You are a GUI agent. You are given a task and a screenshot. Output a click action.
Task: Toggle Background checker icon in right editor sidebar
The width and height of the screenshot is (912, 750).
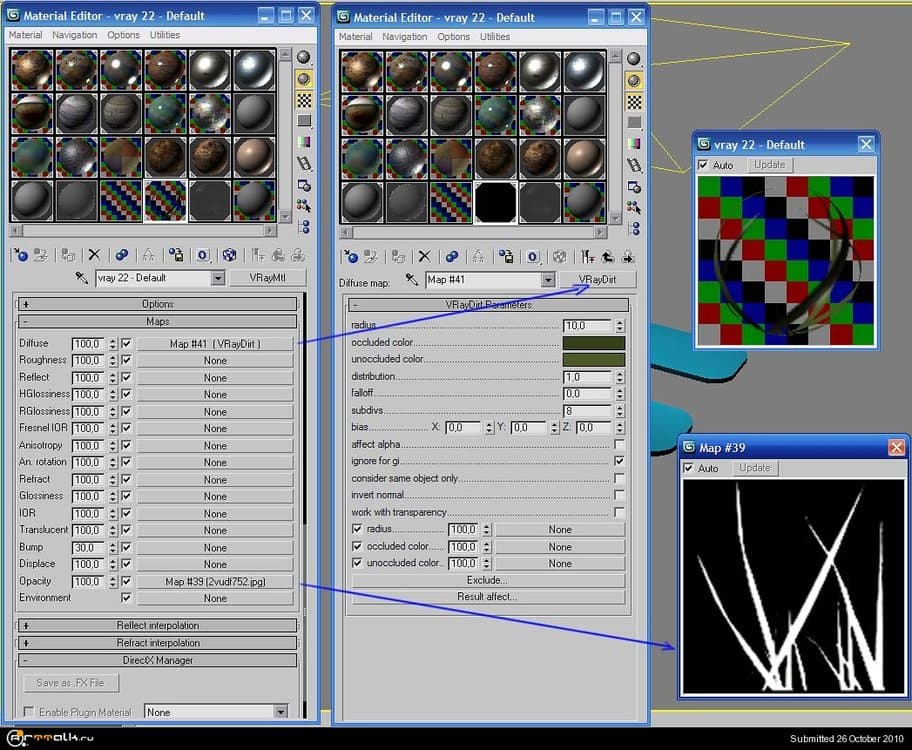click(x=633, y=101)
